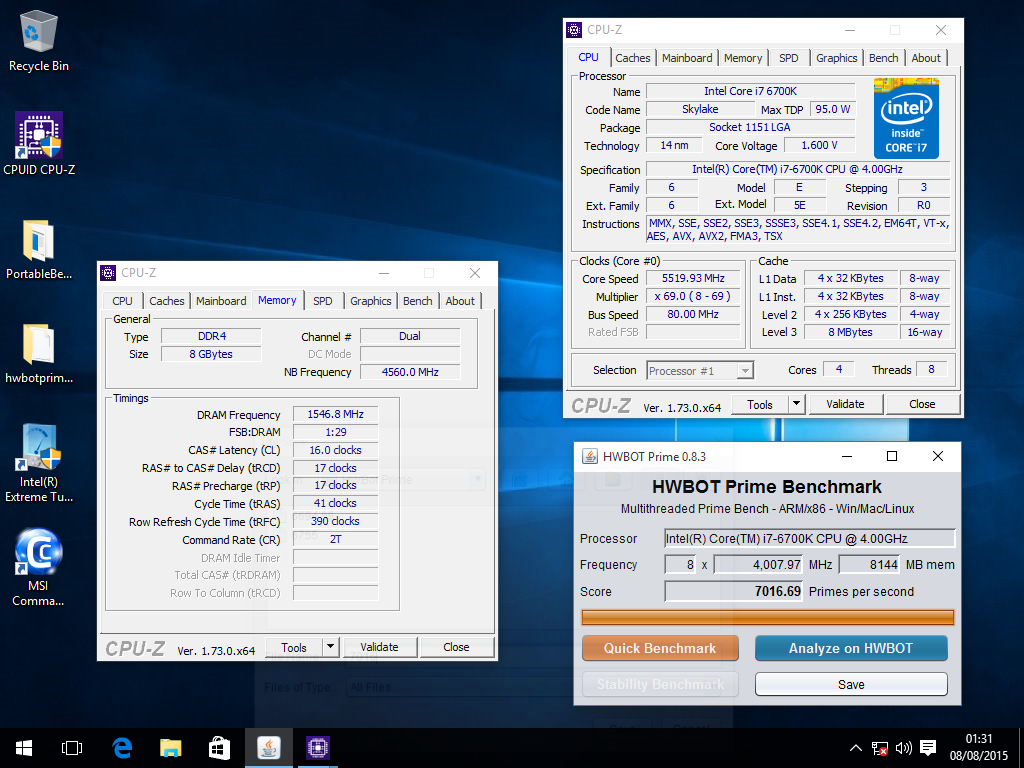
Task: Click the Quick Benchmark button
Action: pos(660,648)
